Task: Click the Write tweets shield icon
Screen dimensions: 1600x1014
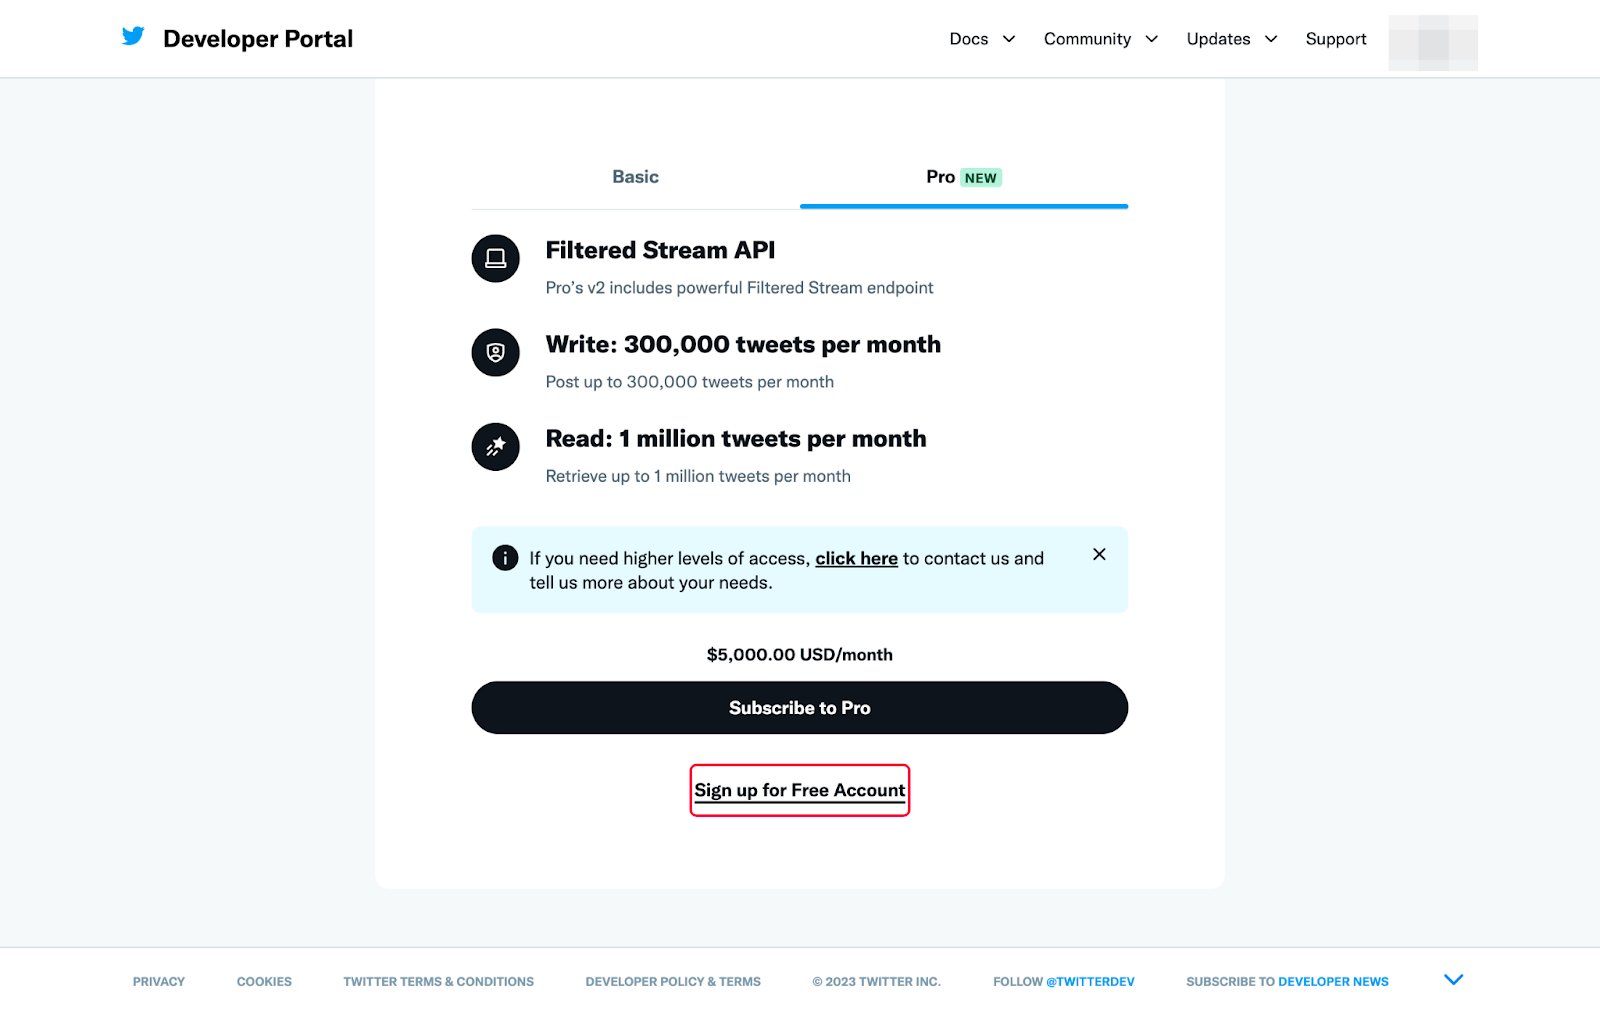Action: click(x=495, y=353)
